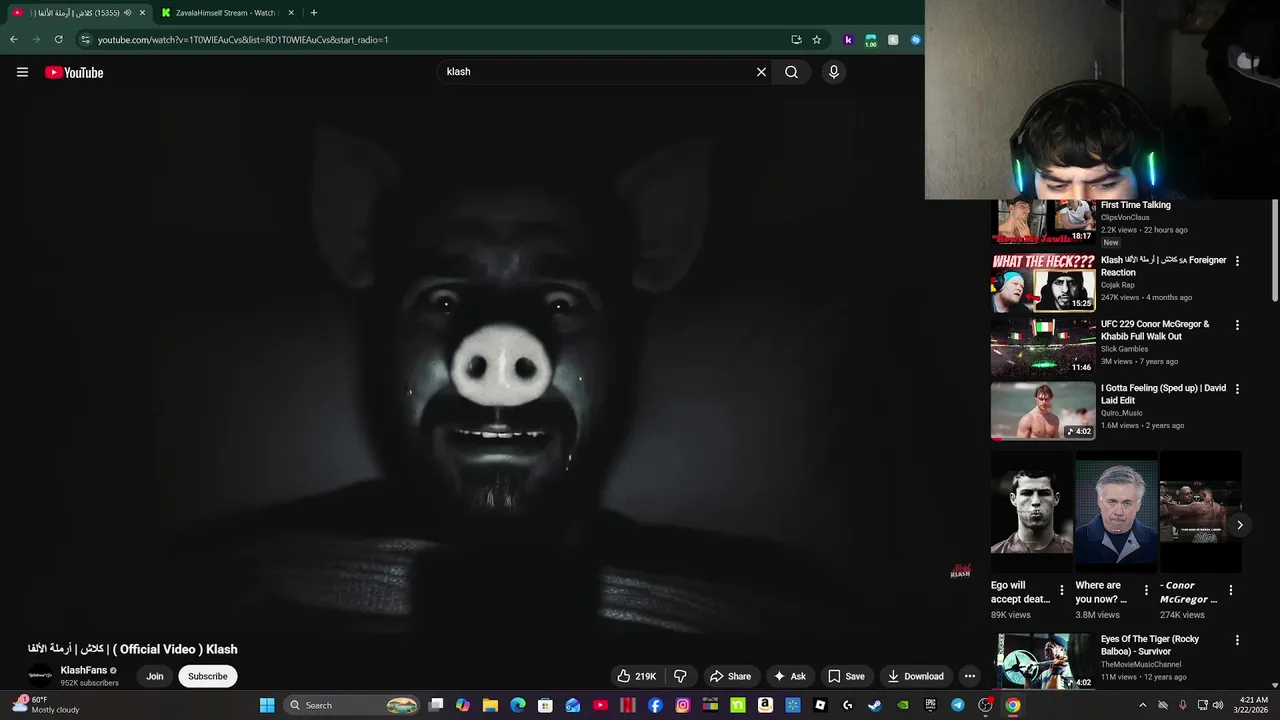Open options for UFC 229 video
Image resolution: width=1280 pixels, height=720 pixels.
coord(1237,325)
